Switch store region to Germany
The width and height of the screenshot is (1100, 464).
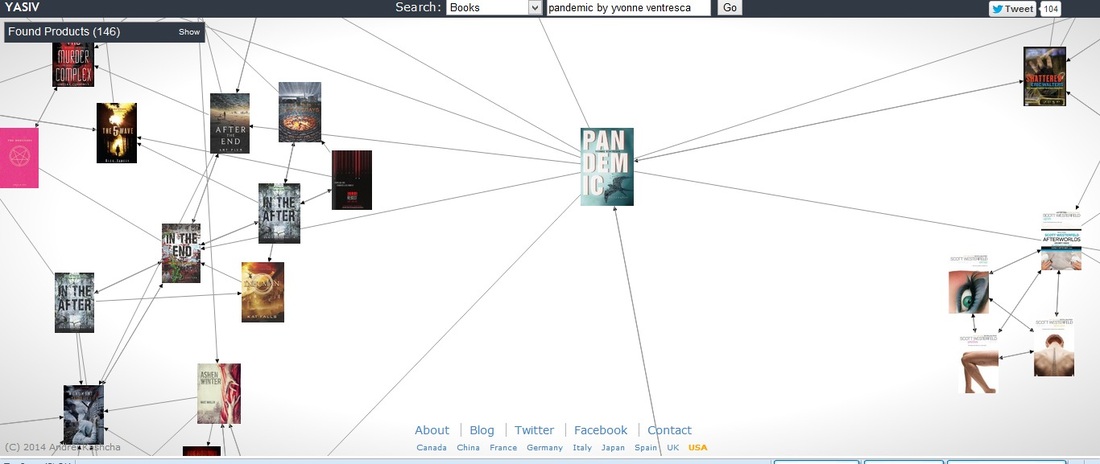tap(544, 448)
